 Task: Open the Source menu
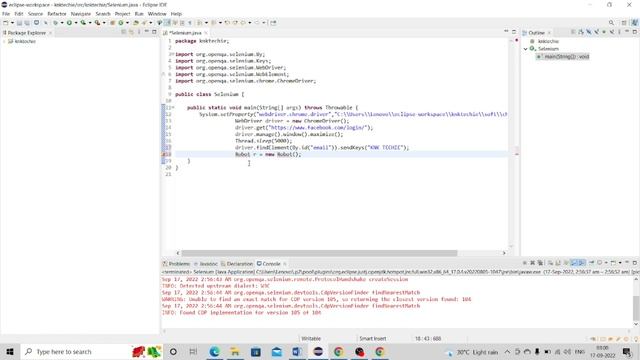tap(35, 14)
